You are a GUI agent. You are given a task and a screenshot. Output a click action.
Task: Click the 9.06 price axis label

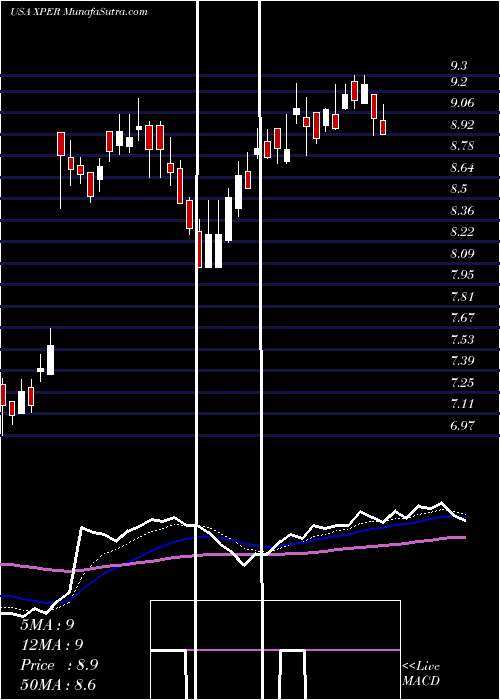click(462, 103)
